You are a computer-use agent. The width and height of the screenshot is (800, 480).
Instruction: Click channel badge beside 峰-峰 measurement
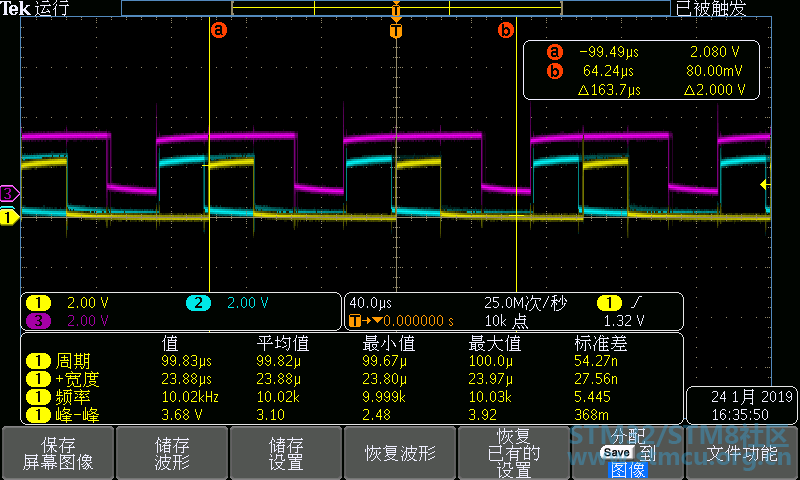[38, 415]
